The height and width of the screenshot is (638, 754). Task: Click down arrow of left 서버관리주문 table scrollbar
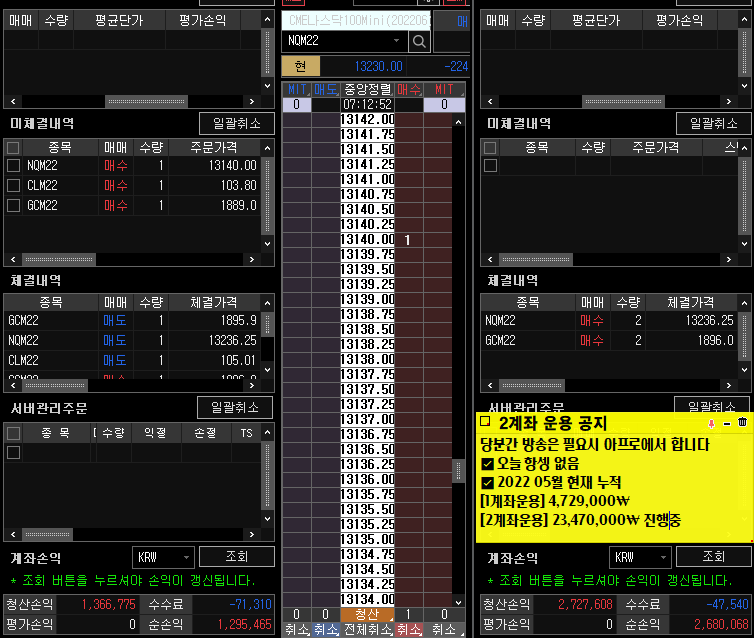tap(267, 519)
